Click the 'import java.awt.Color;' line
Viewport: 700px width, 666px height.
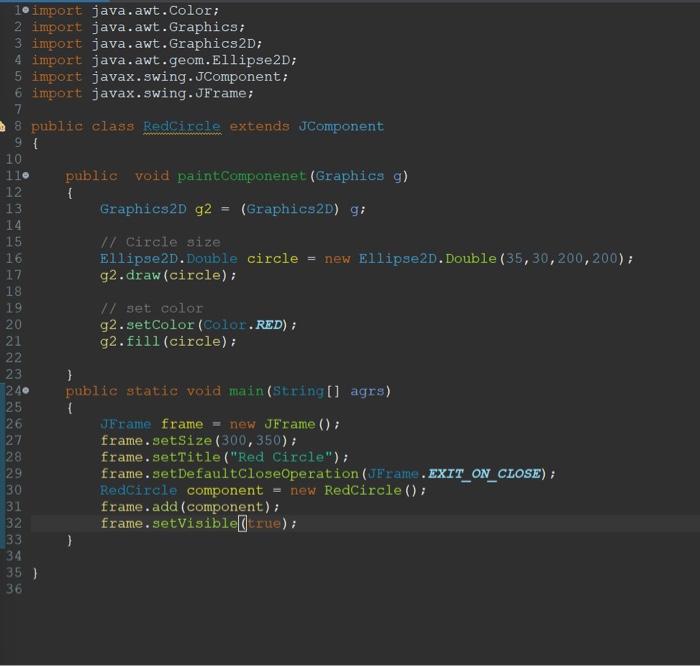tap(125, 10)
